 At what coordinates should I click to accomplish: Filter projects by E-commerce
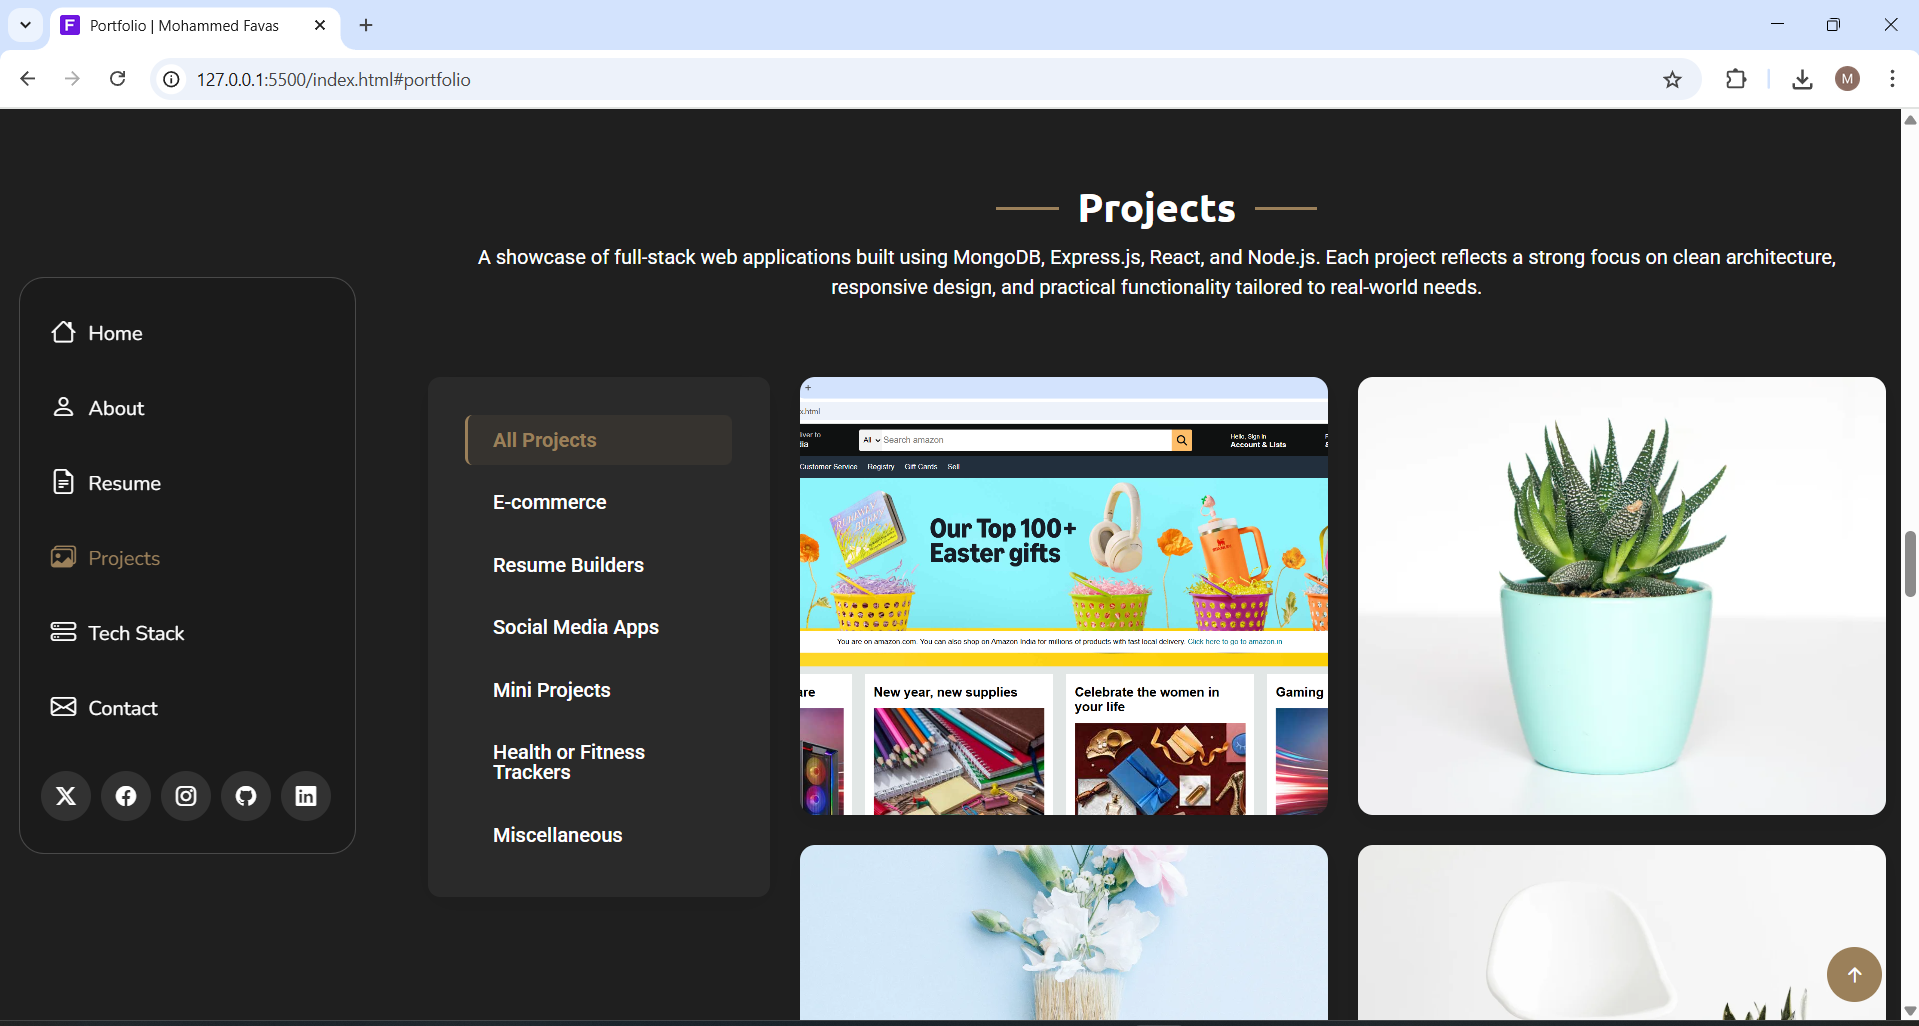coord(549,502)
